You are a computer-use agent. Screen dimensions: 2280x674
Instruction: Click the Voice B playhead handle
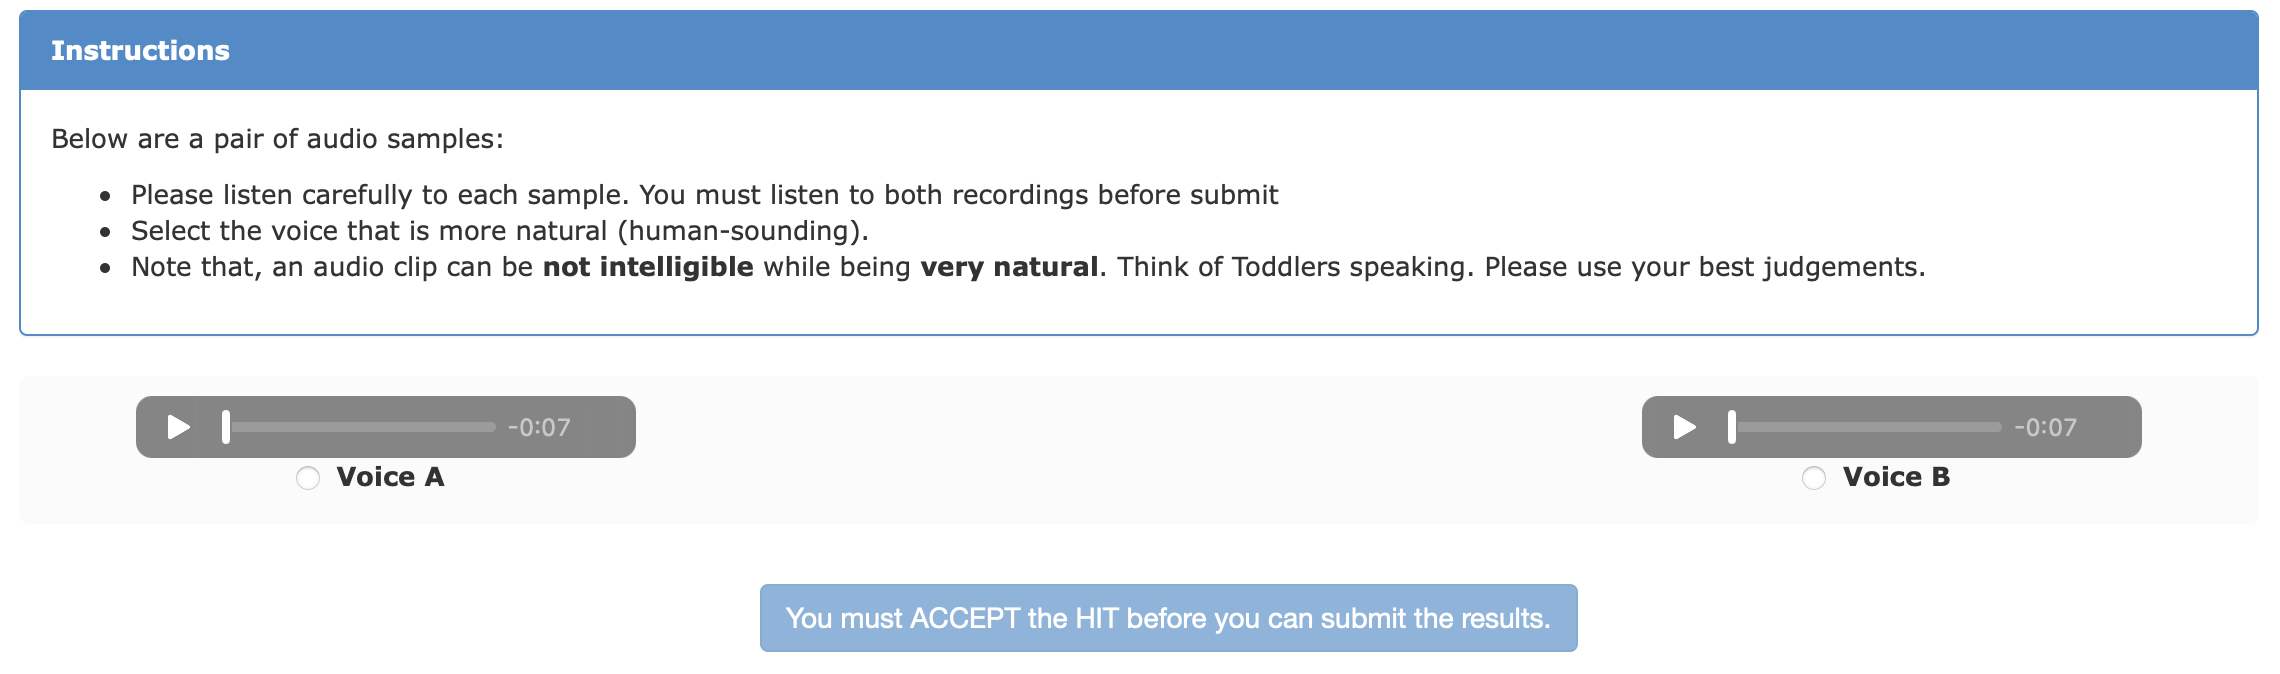click(x=1732, y=427)
